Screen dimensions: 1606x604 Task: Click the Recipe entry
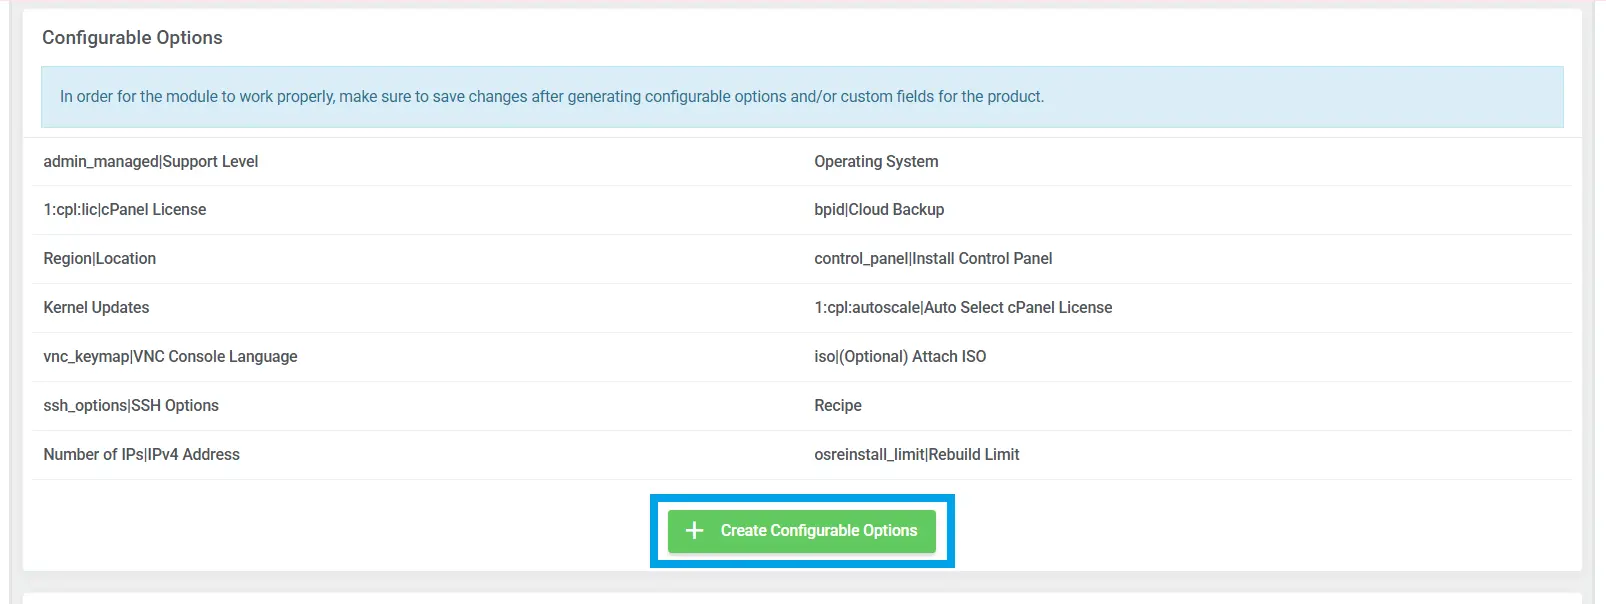coord(838,405)
